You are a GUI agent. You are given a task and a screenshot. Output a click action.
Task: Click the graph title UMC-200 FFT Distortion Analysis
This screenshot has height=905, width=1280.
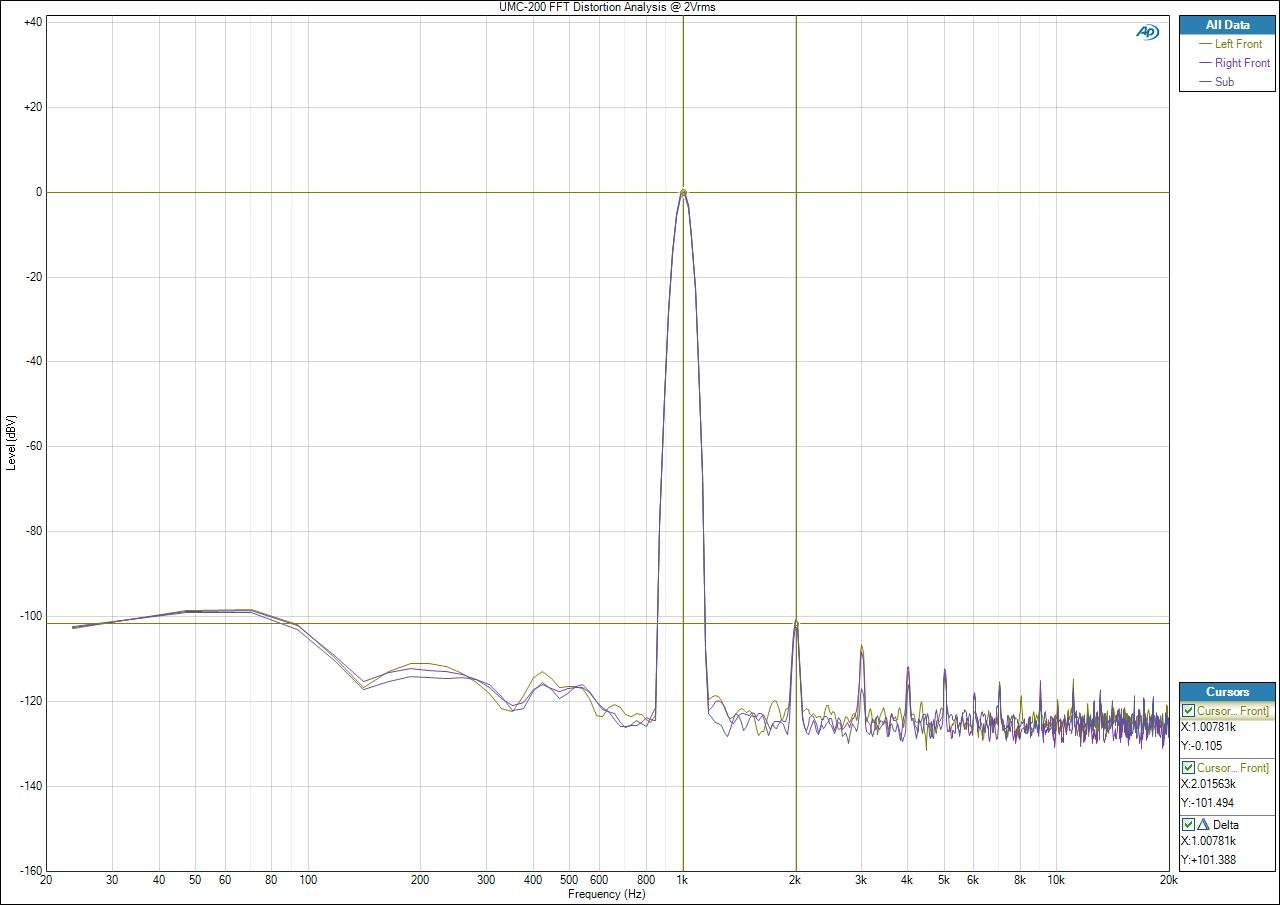coord(607,7)
